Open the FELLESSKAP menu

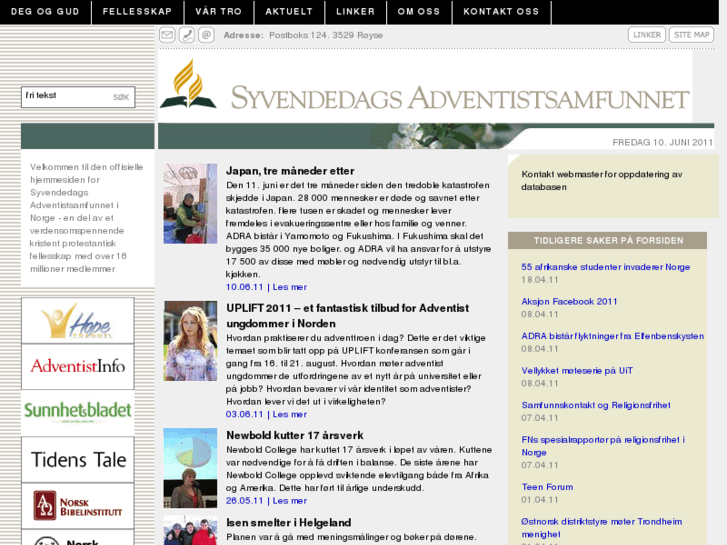tap(137, 12)
